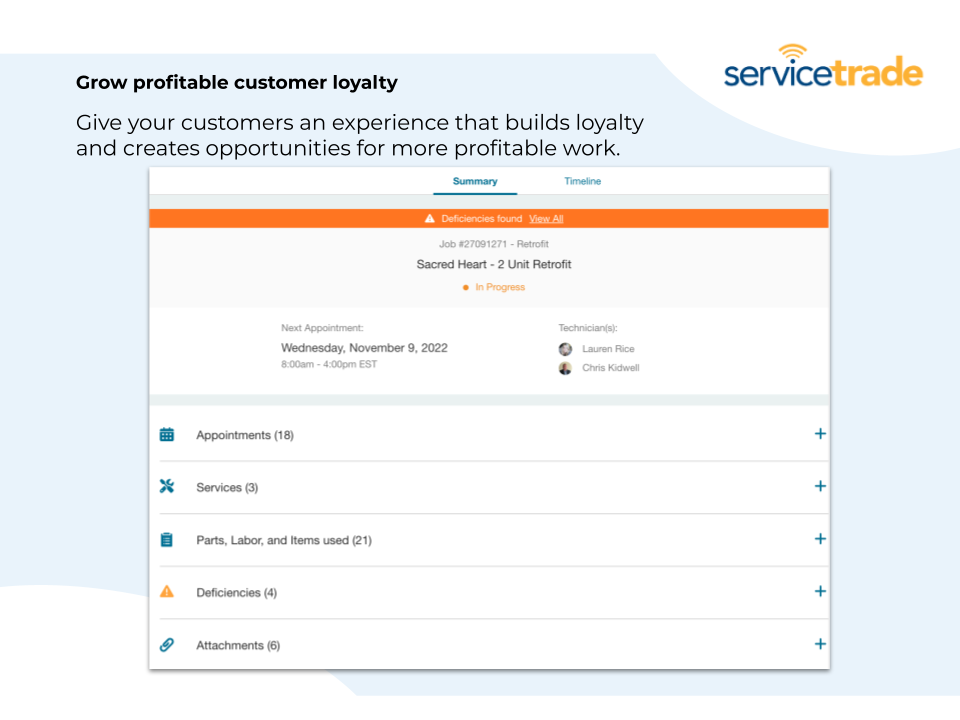Expand the Deficiencies (4) section
This screenshot has width=960, height=720.
click(820, 591)
